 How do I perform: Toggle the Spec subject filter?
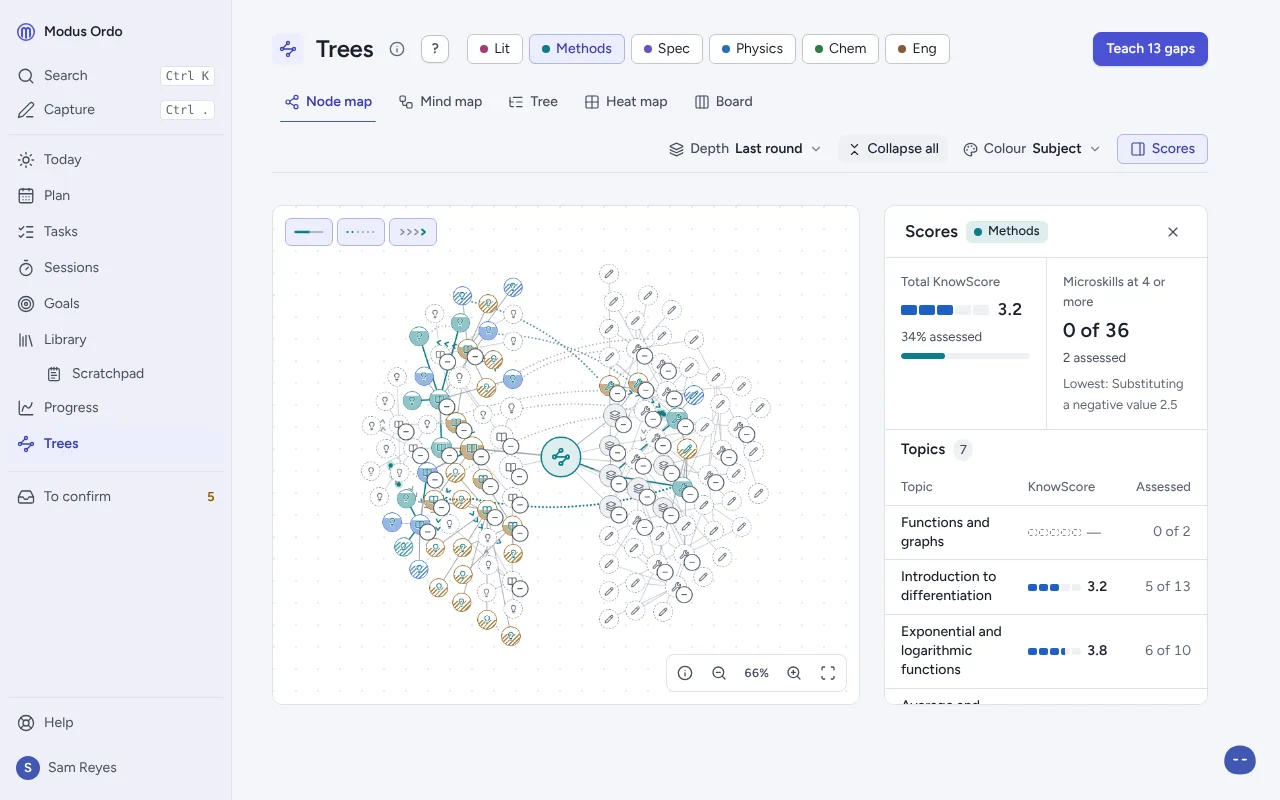[667, 49]
